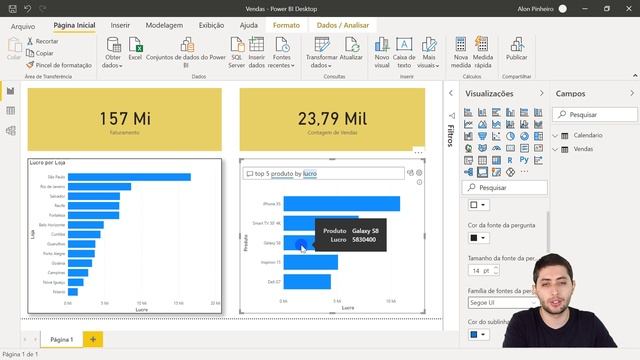Select the R script visual
This screenshot has height=360, width=640.
click(x=510, y=160)
